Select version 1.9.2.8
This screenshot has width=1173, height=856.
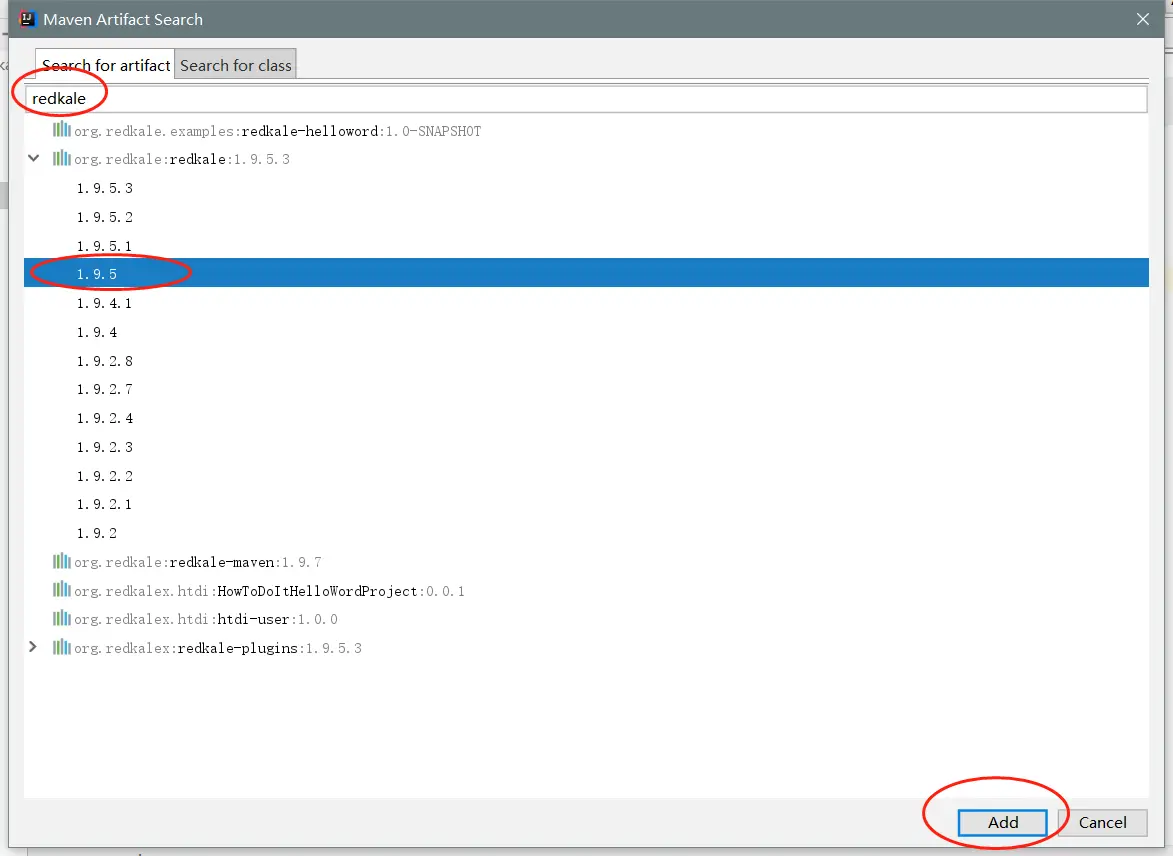click(105, 361)
